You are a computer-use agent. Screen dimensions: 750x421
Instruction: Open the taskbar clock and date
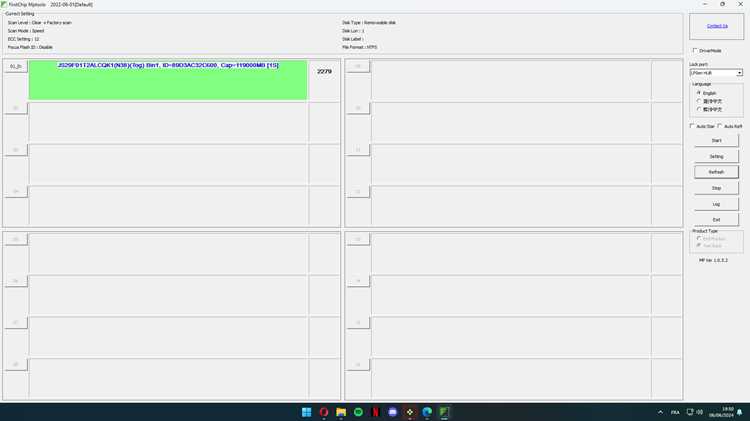[x=722, y=412]
